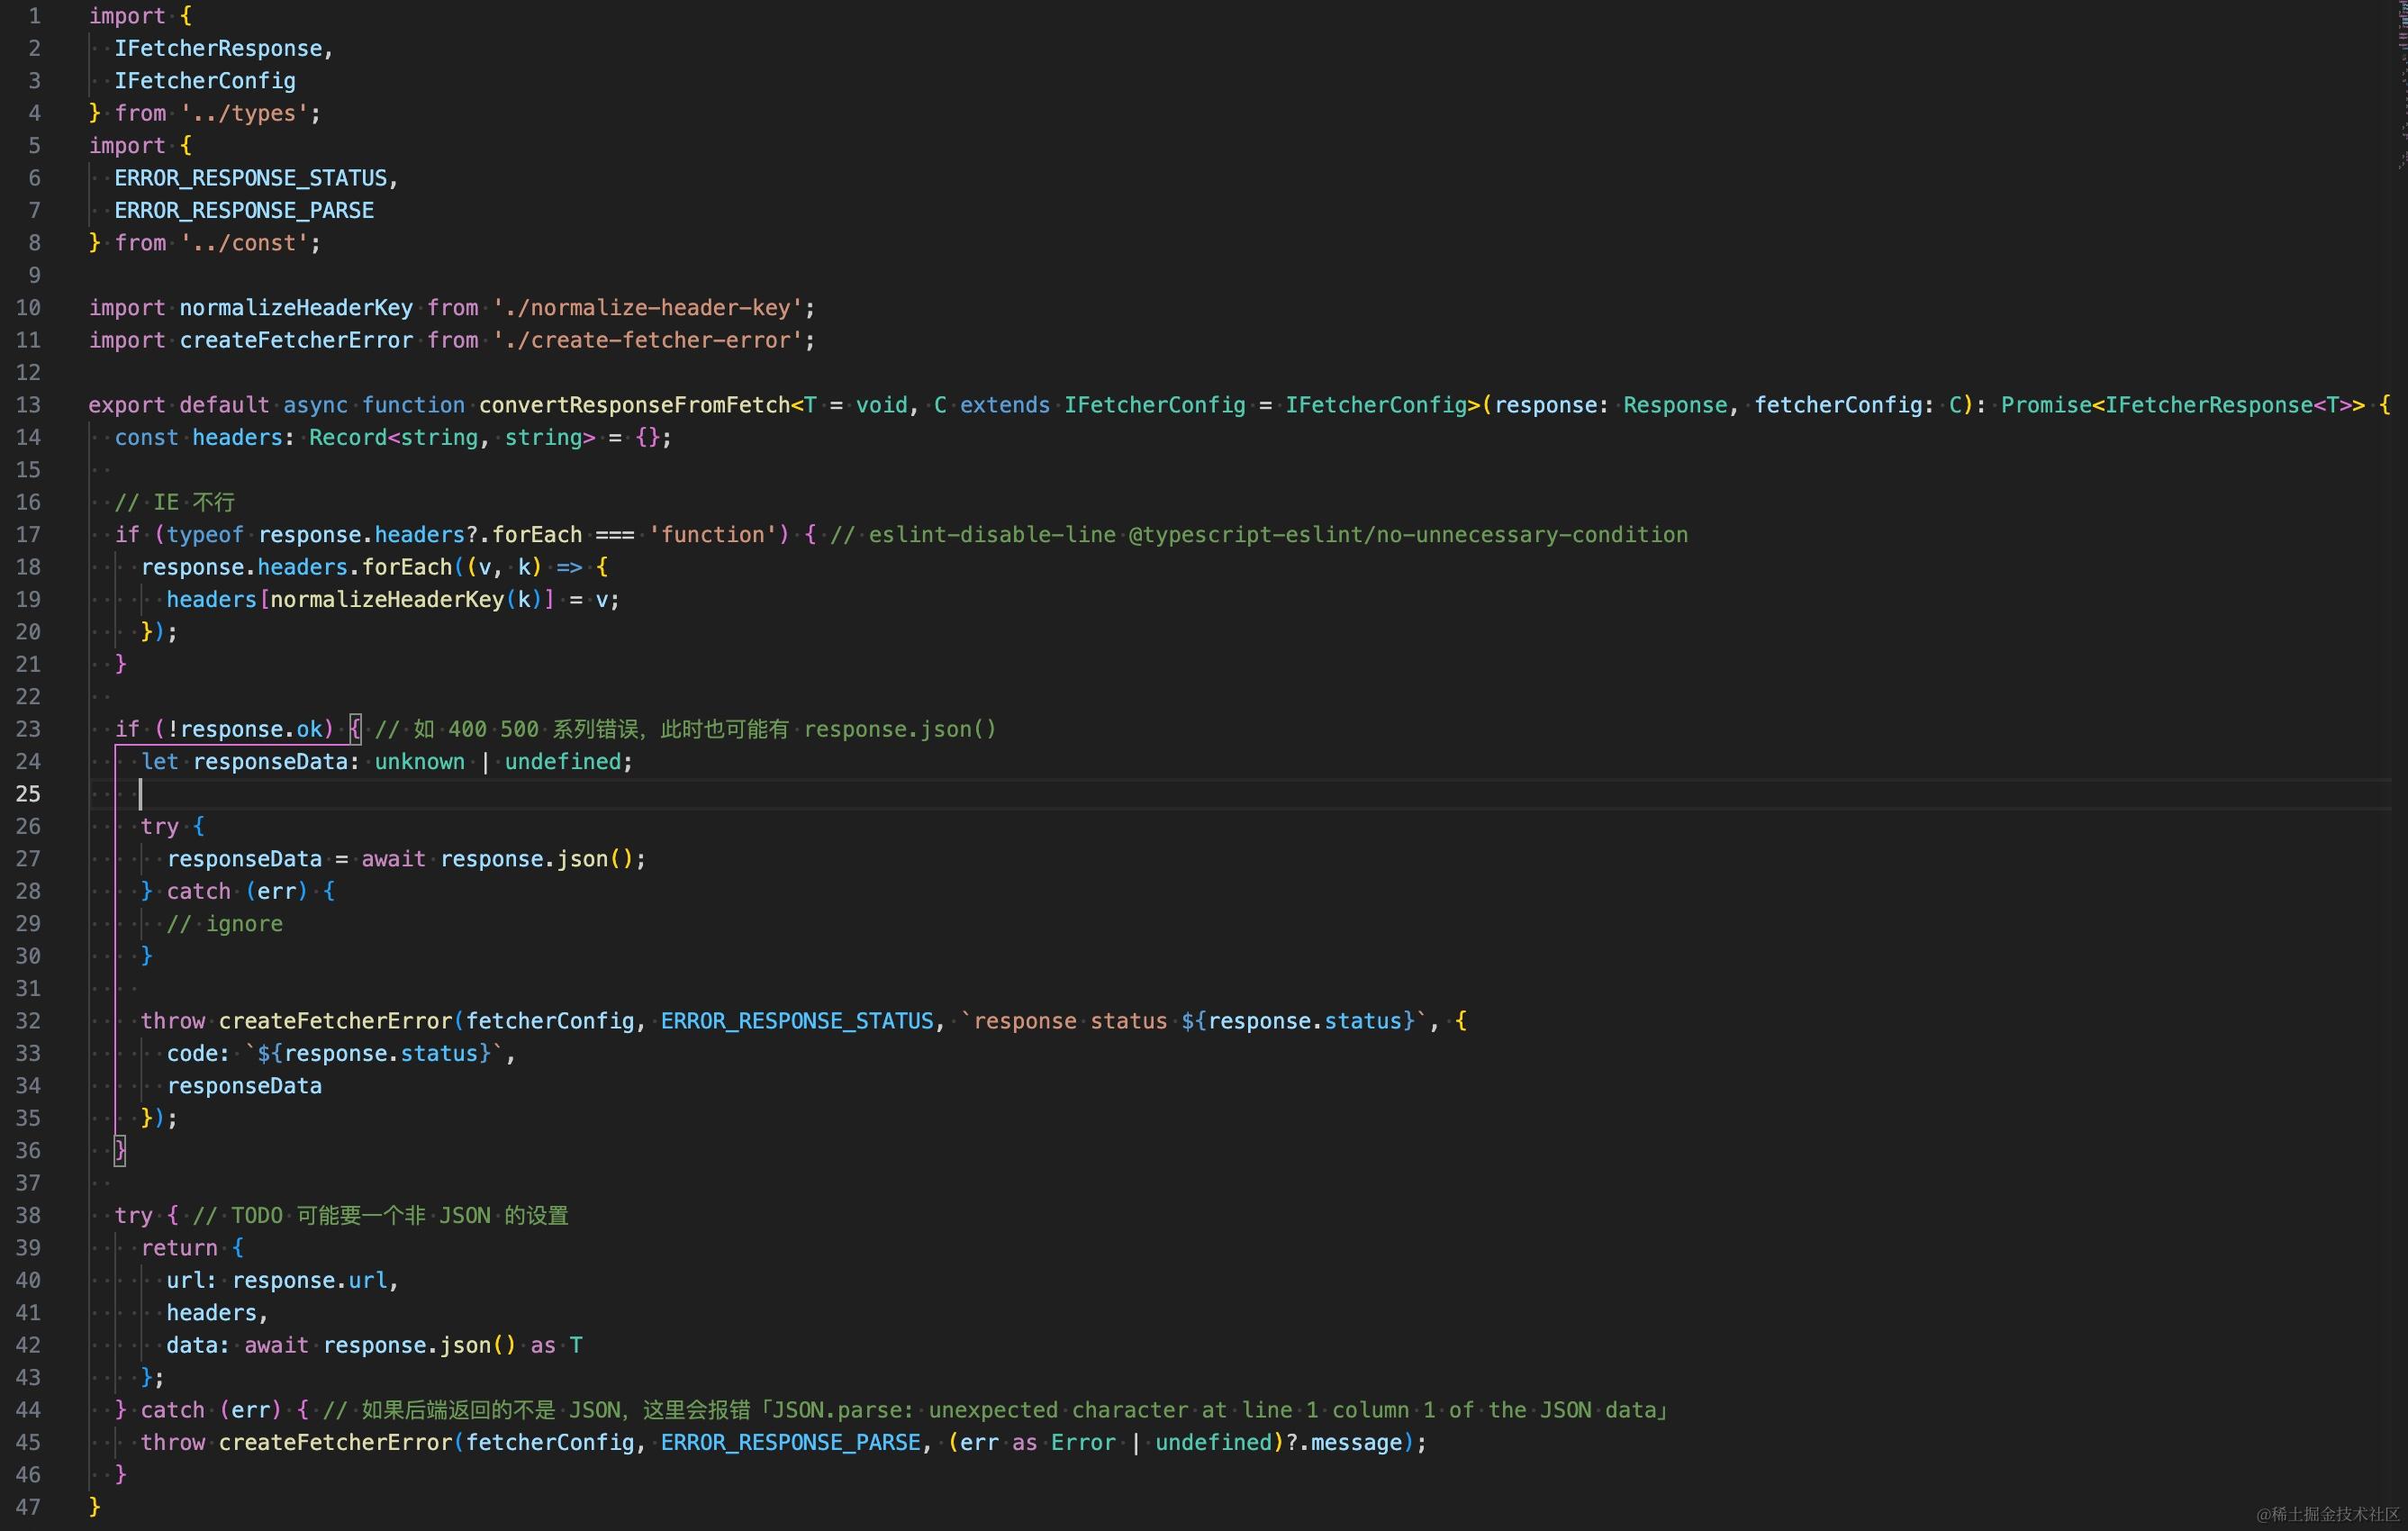Click line number 13 in the gutter
2408x1531 pixels.
coord(28,405)
